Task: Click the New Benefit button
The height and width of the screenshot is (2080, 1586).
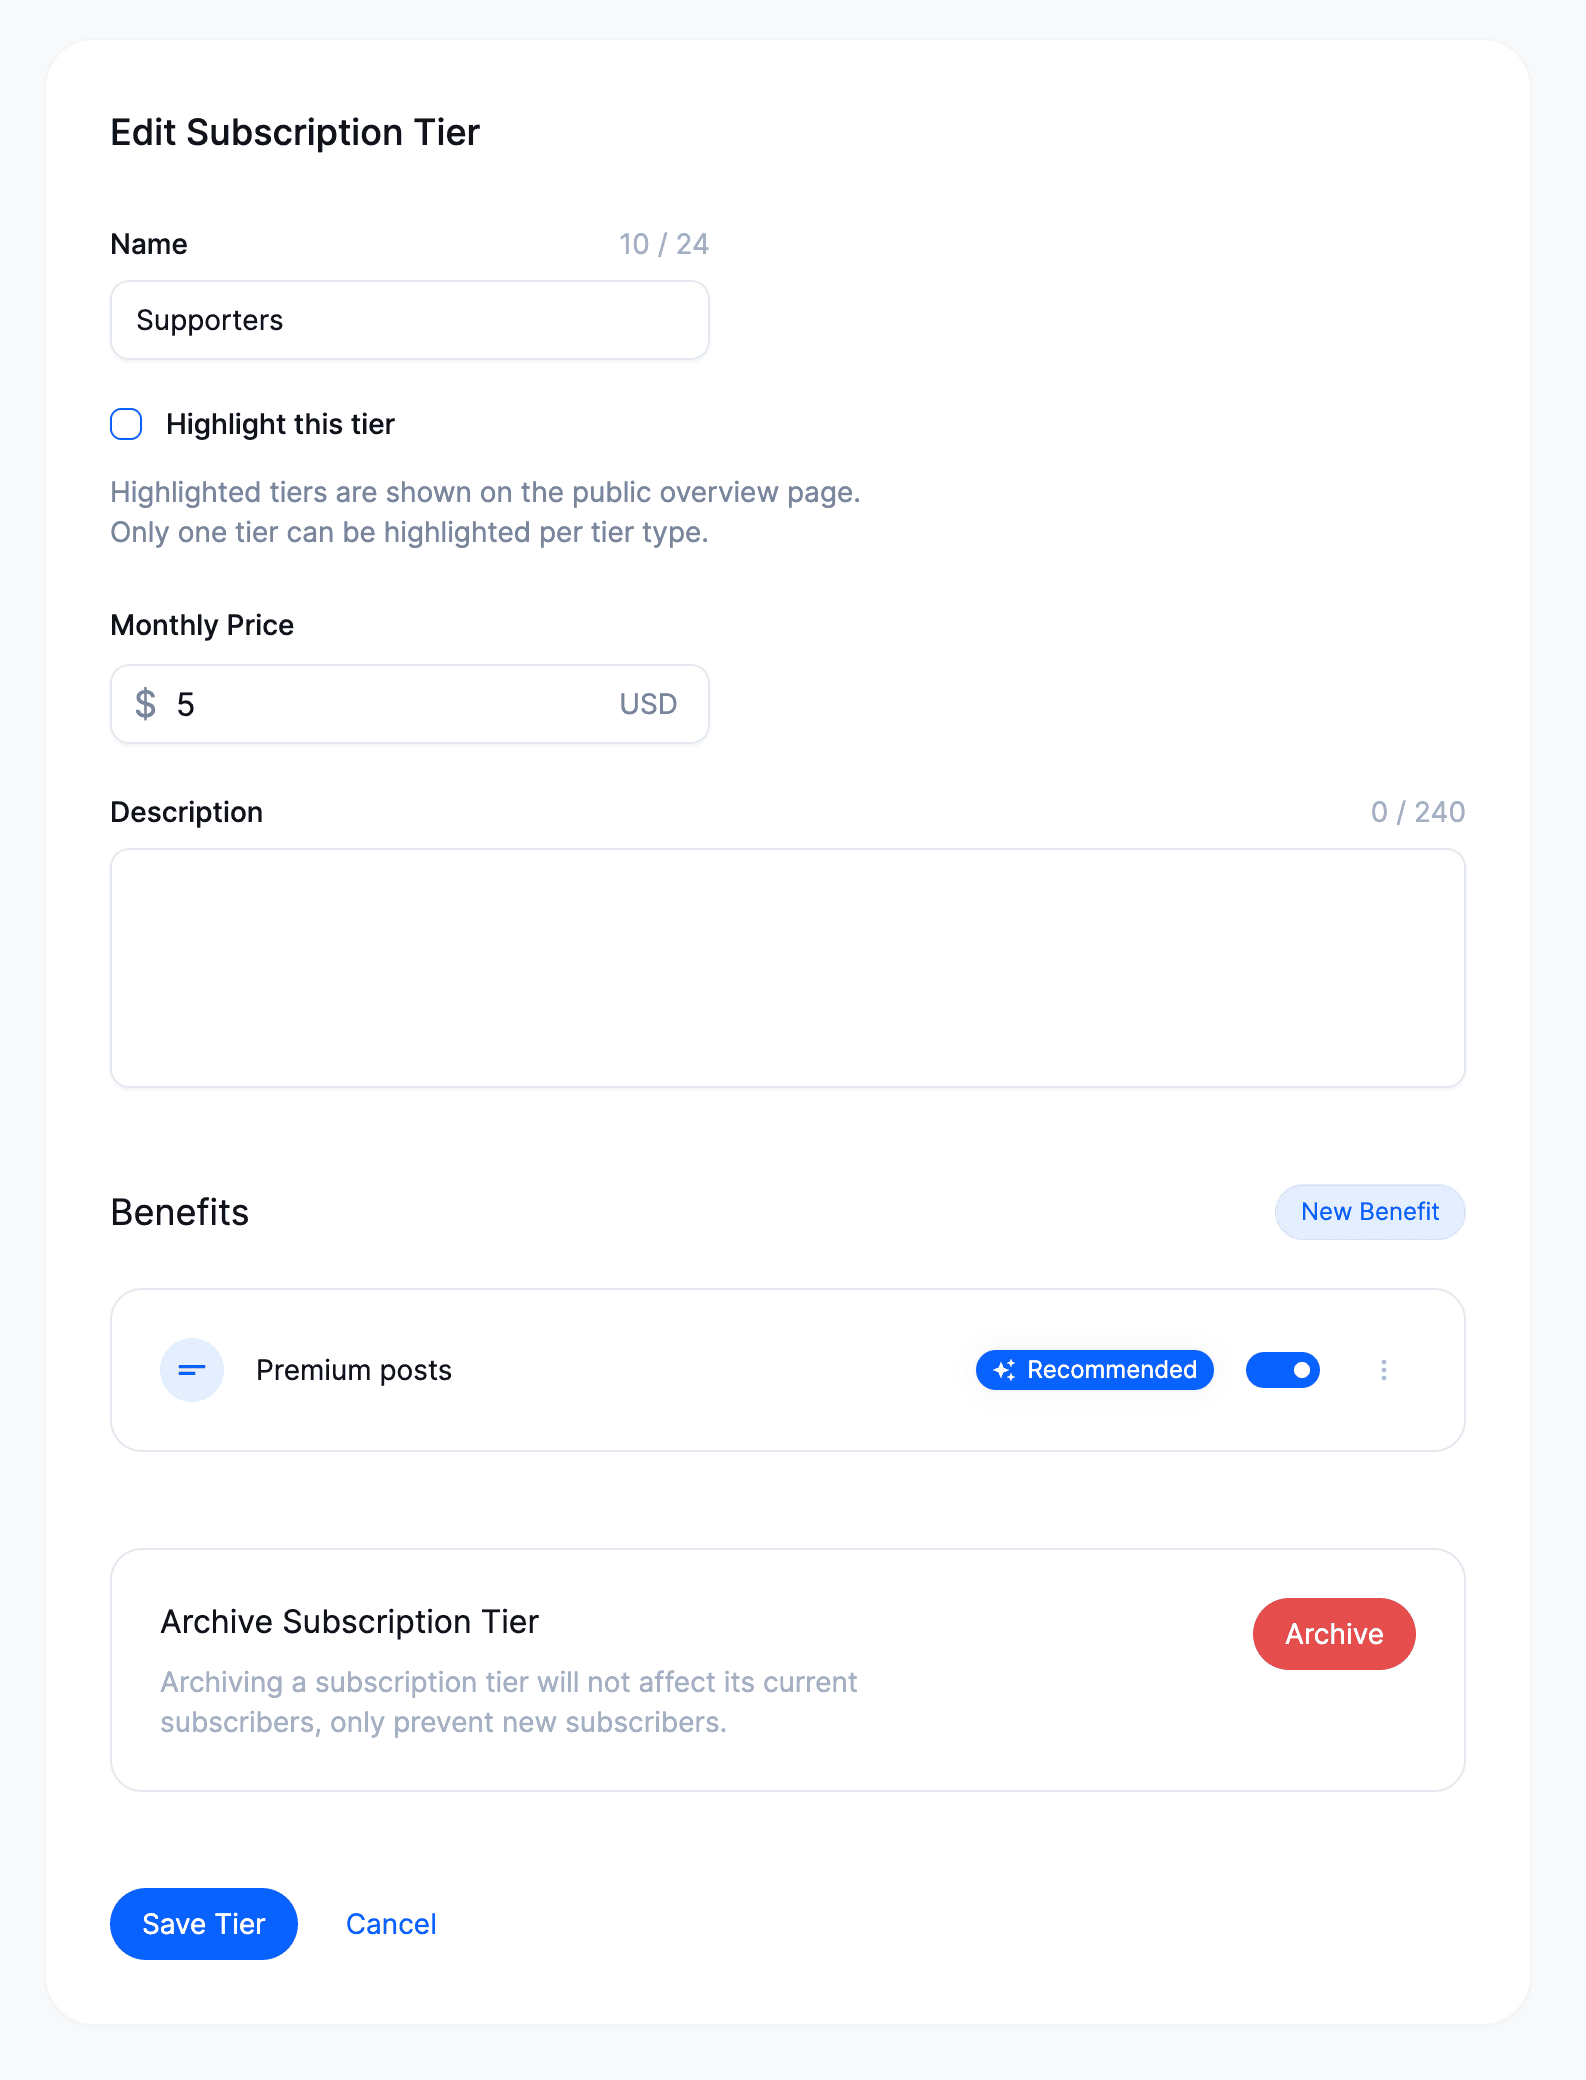Action: coord(1370,1211)
